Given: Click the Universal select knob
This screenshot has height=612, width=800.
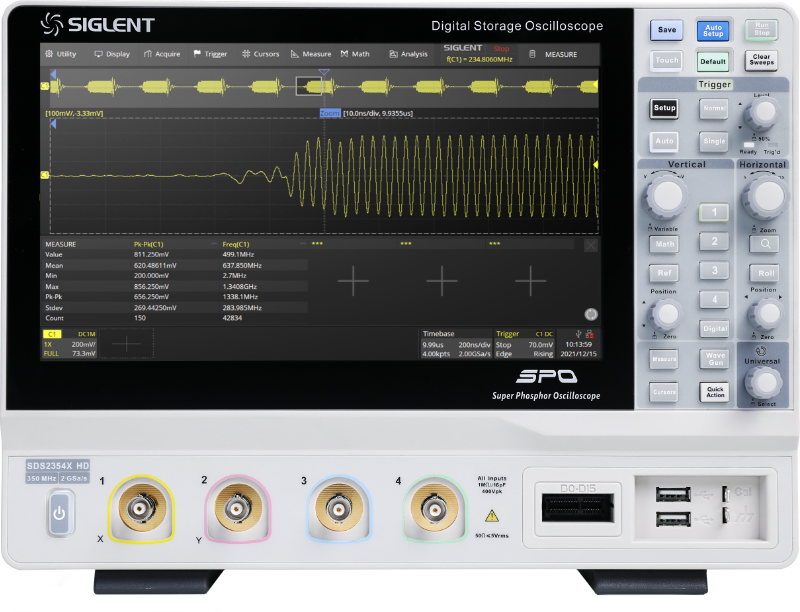Looking at the screenshot, I should point(763,383).
